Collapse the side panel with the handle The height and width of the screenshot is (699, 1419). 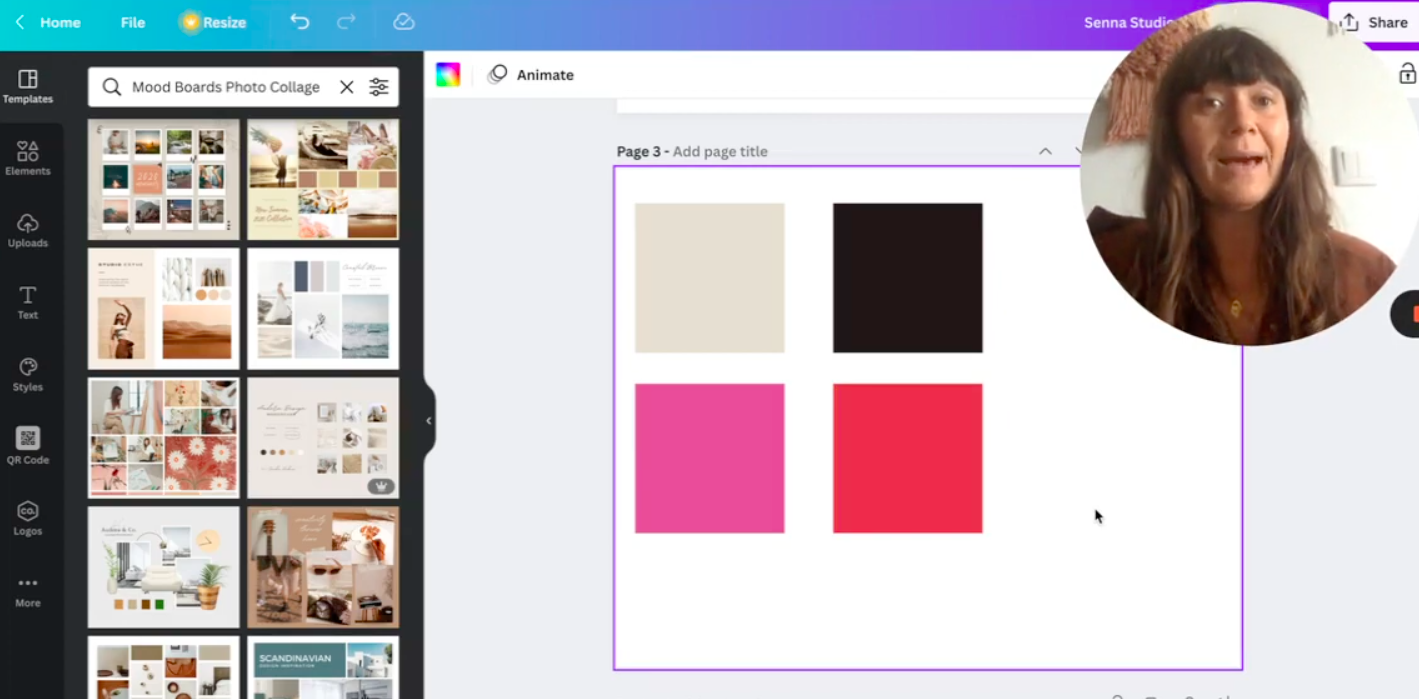coord(429,421)
